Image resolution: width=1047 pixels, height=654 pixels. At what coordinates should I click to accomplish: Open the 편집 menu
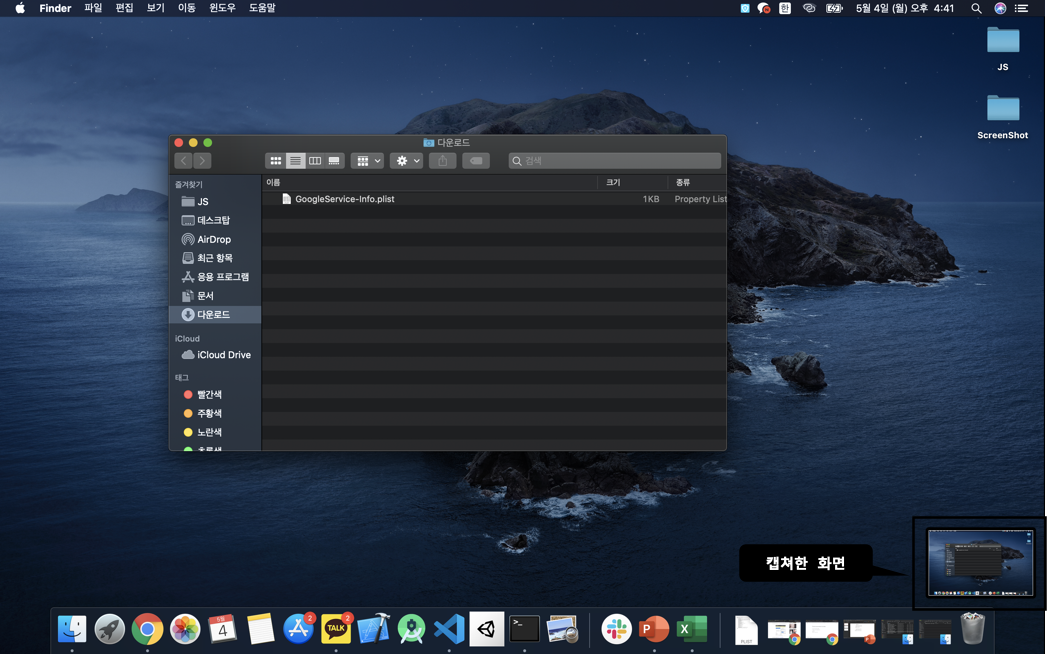pos(124,8)
